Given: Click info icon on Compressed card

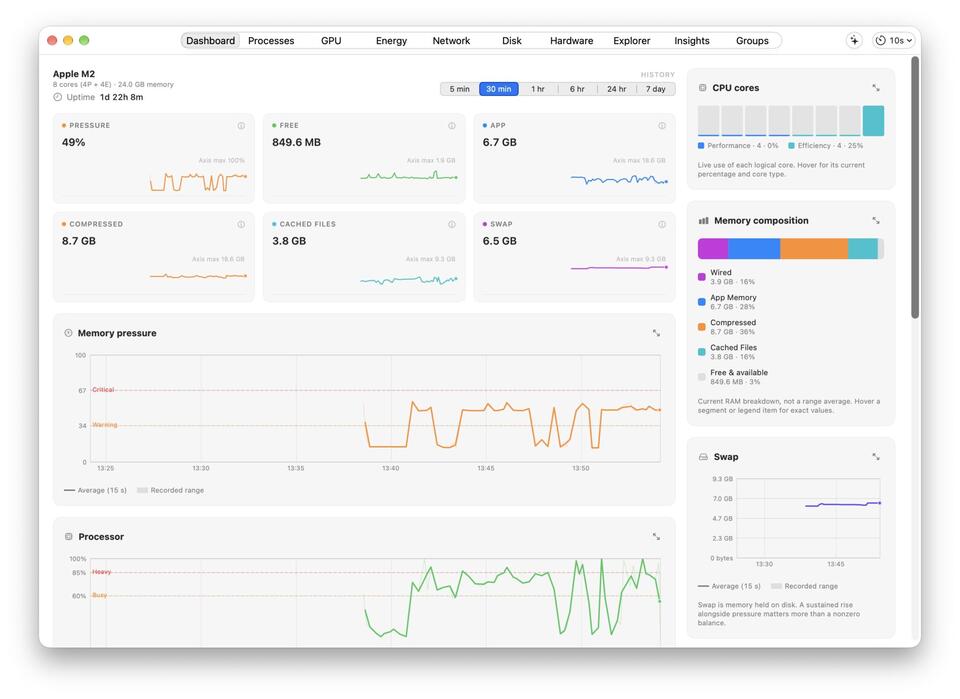Looking at the screenshot, I should [x=241, y=225].
